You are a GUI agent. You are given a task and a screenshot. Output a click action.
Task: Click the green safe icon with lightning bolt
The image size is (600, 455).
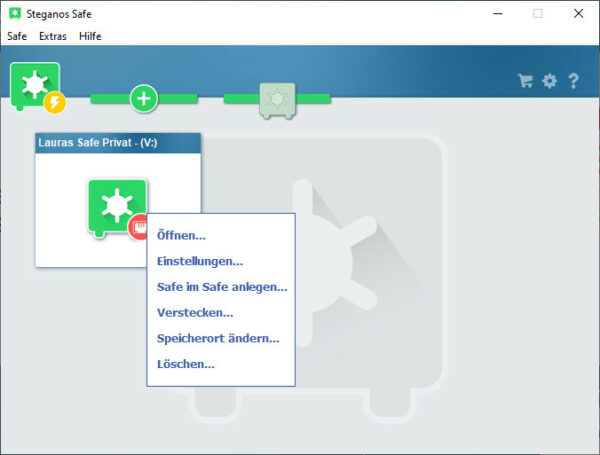pyautogui.click(x=35, y=86)
